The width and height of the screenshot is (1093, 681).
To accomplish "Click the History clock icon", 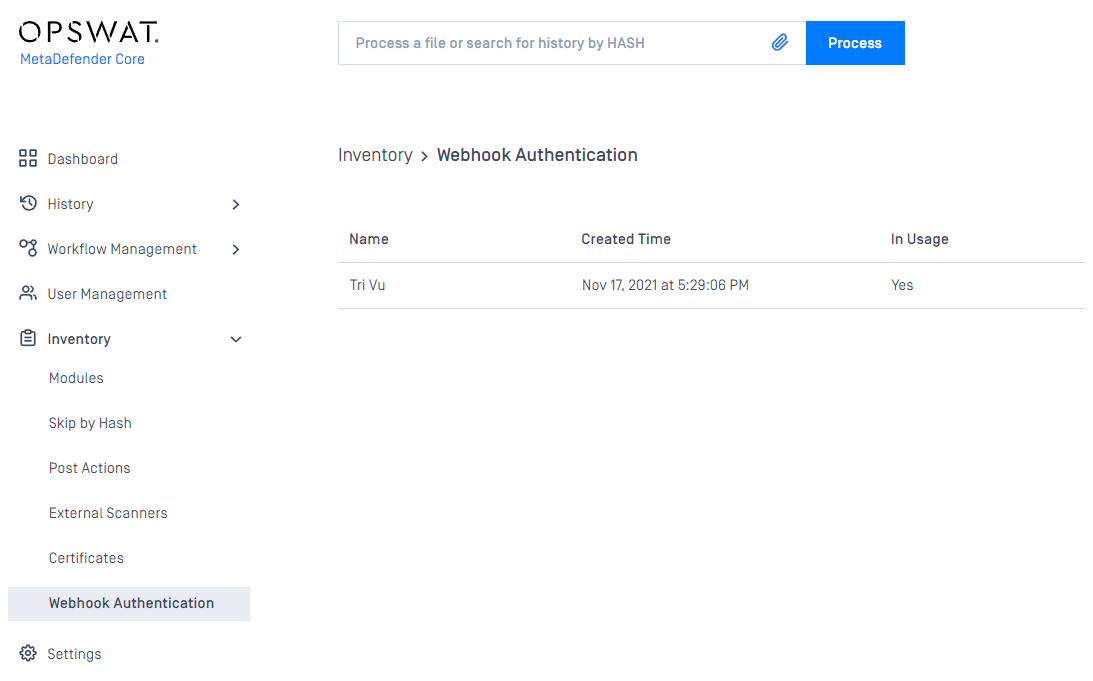I will pos(28,203).
